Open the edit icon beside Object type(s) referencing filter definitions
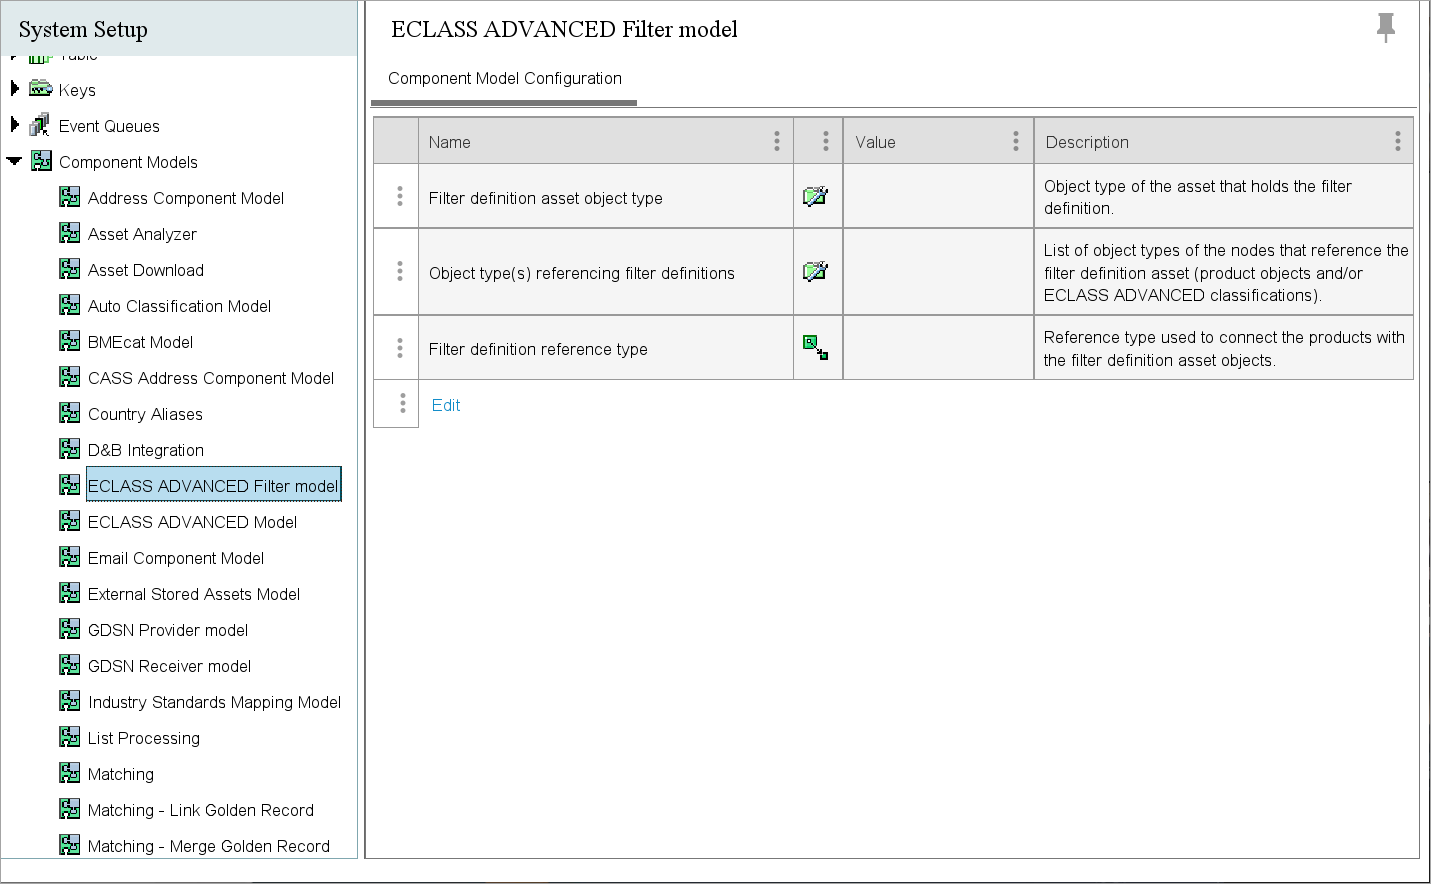The image size is (1431, 884). 817,271
